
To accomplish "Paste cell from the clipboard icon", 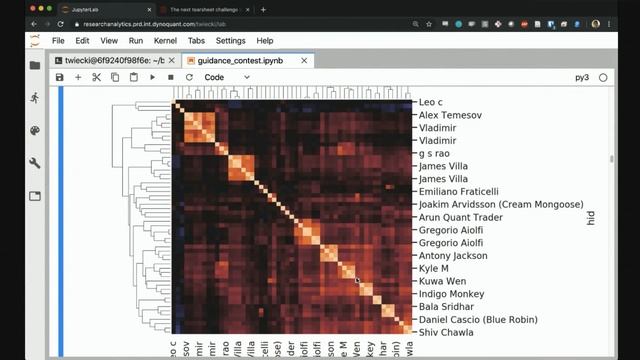I will pos(133,77).
